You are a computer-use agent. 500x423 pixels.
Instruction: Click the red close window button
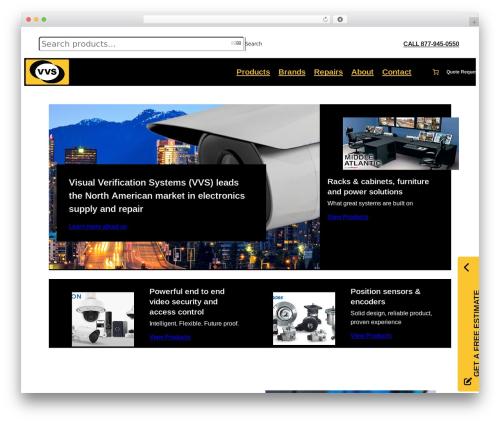coord(29,20)
